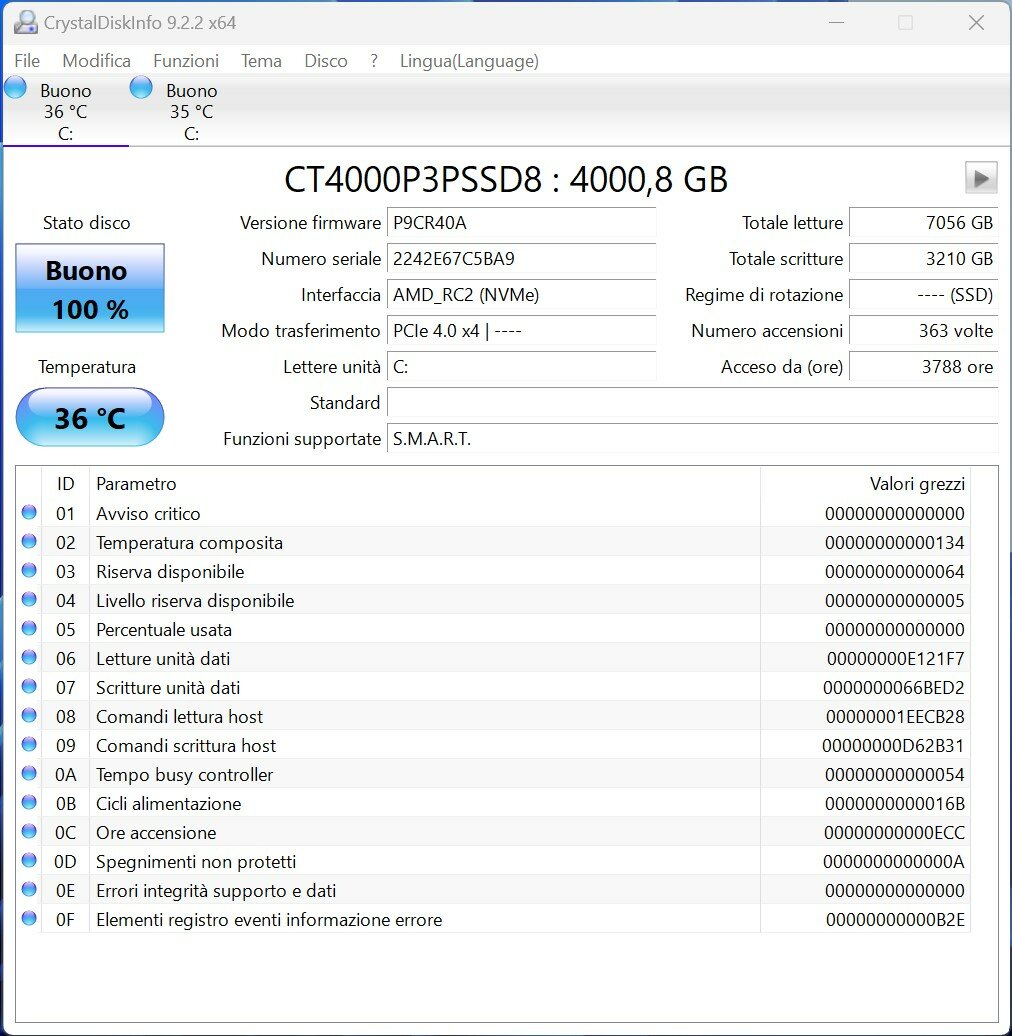Click the Stato disco label
1012x1036 pixels.
87,223
